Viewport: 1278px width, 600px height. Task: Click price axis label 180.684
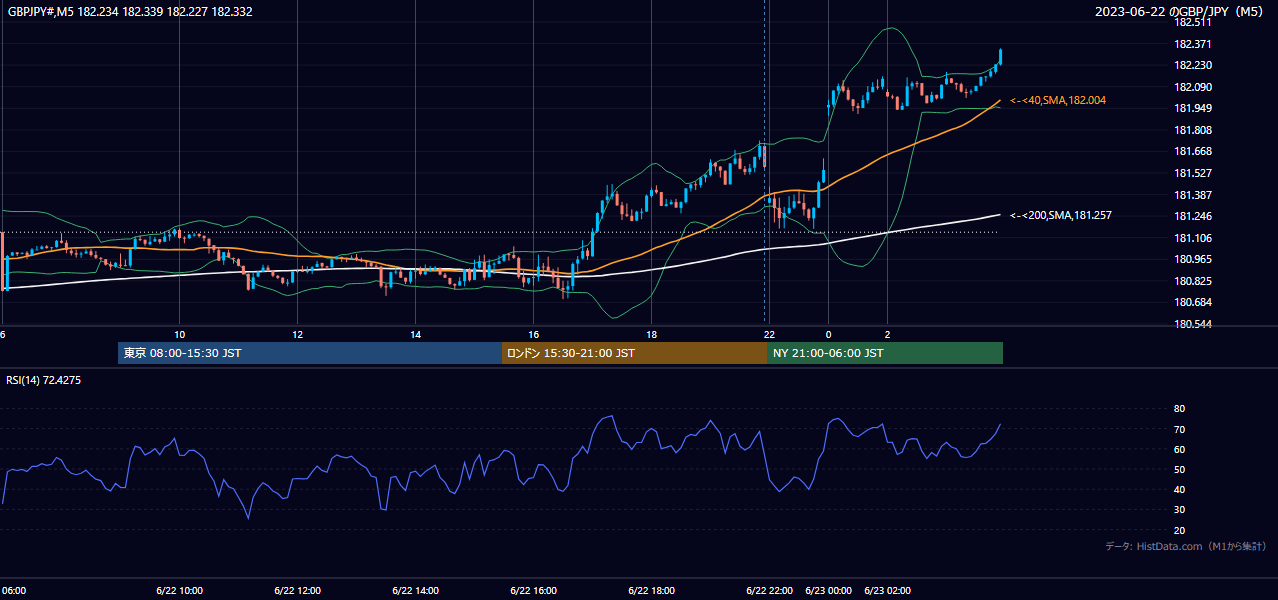pyautogui.click(x=1192, y=302)
